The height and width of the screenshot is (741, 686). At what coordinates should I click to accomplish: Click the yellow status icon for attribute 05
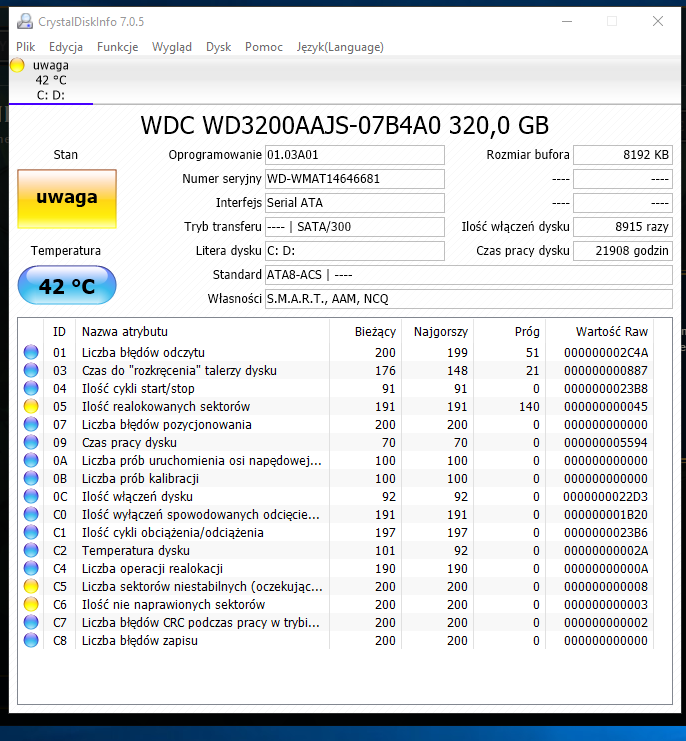[x=31, y=406]
